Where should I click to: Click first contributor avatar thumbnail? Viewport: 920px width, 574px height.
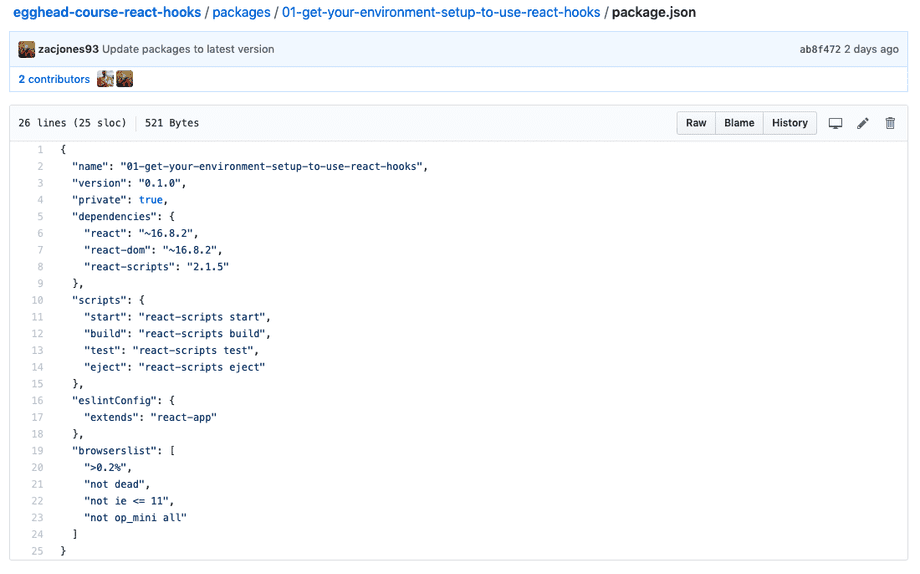(x=106, y=79)
